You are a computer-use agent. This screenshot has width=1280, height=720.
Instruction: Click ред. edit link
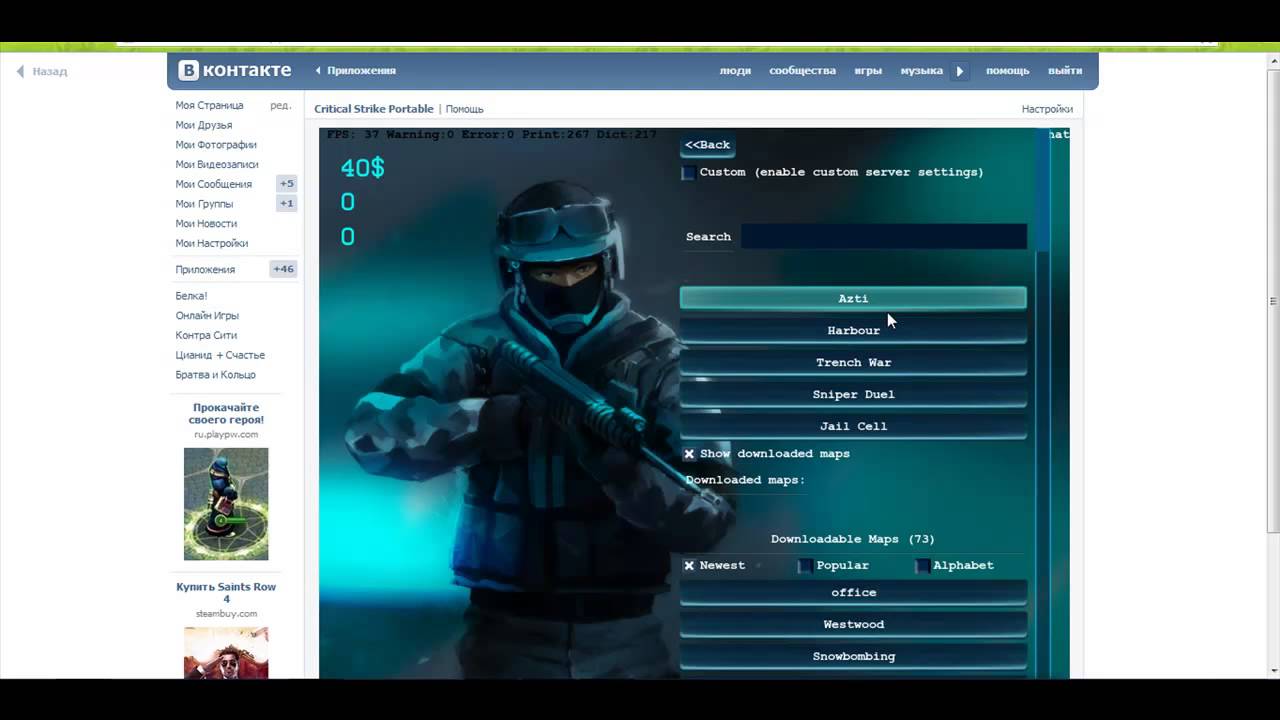[281, 105]
